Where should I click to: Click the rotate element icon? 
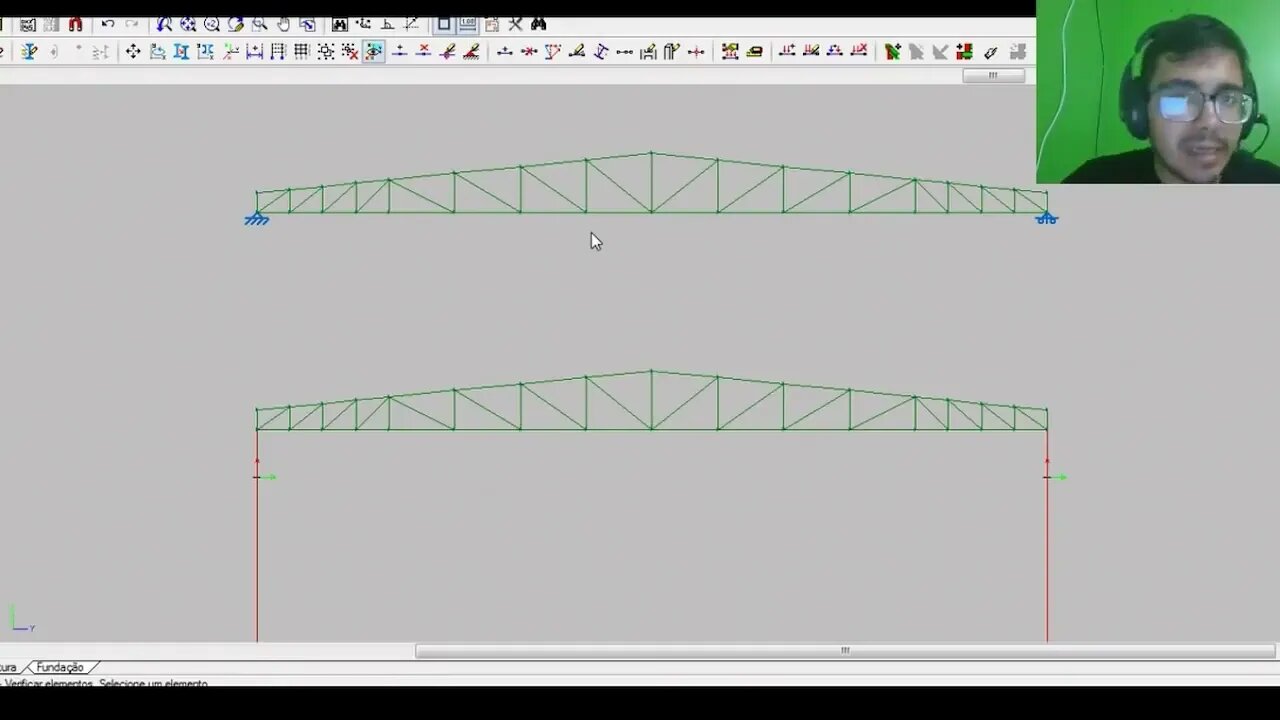(x=157, y=51)
